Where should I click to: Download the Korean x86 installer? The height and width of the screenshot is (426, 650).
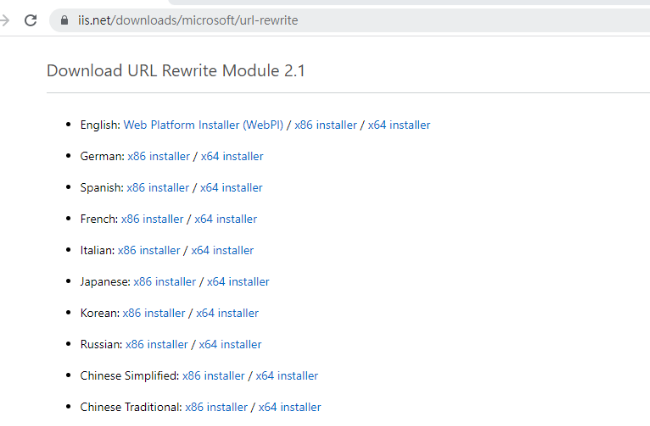[154, 313]
